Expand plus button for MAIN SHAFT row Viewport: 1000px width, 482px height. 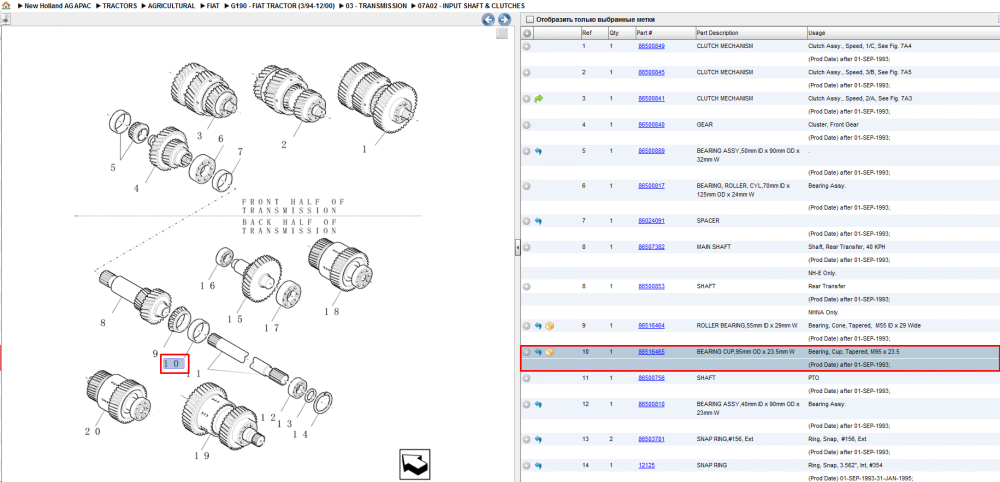pos(527,247)
